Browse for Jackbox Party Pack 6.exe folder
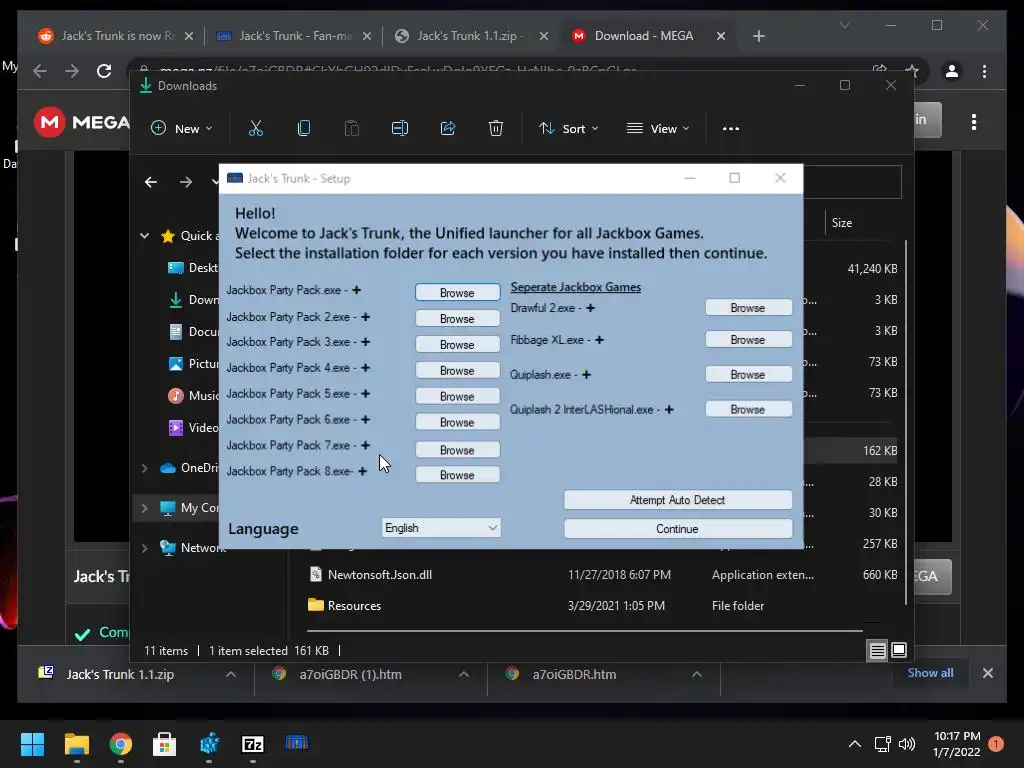1024x768 pixels. 457,423
